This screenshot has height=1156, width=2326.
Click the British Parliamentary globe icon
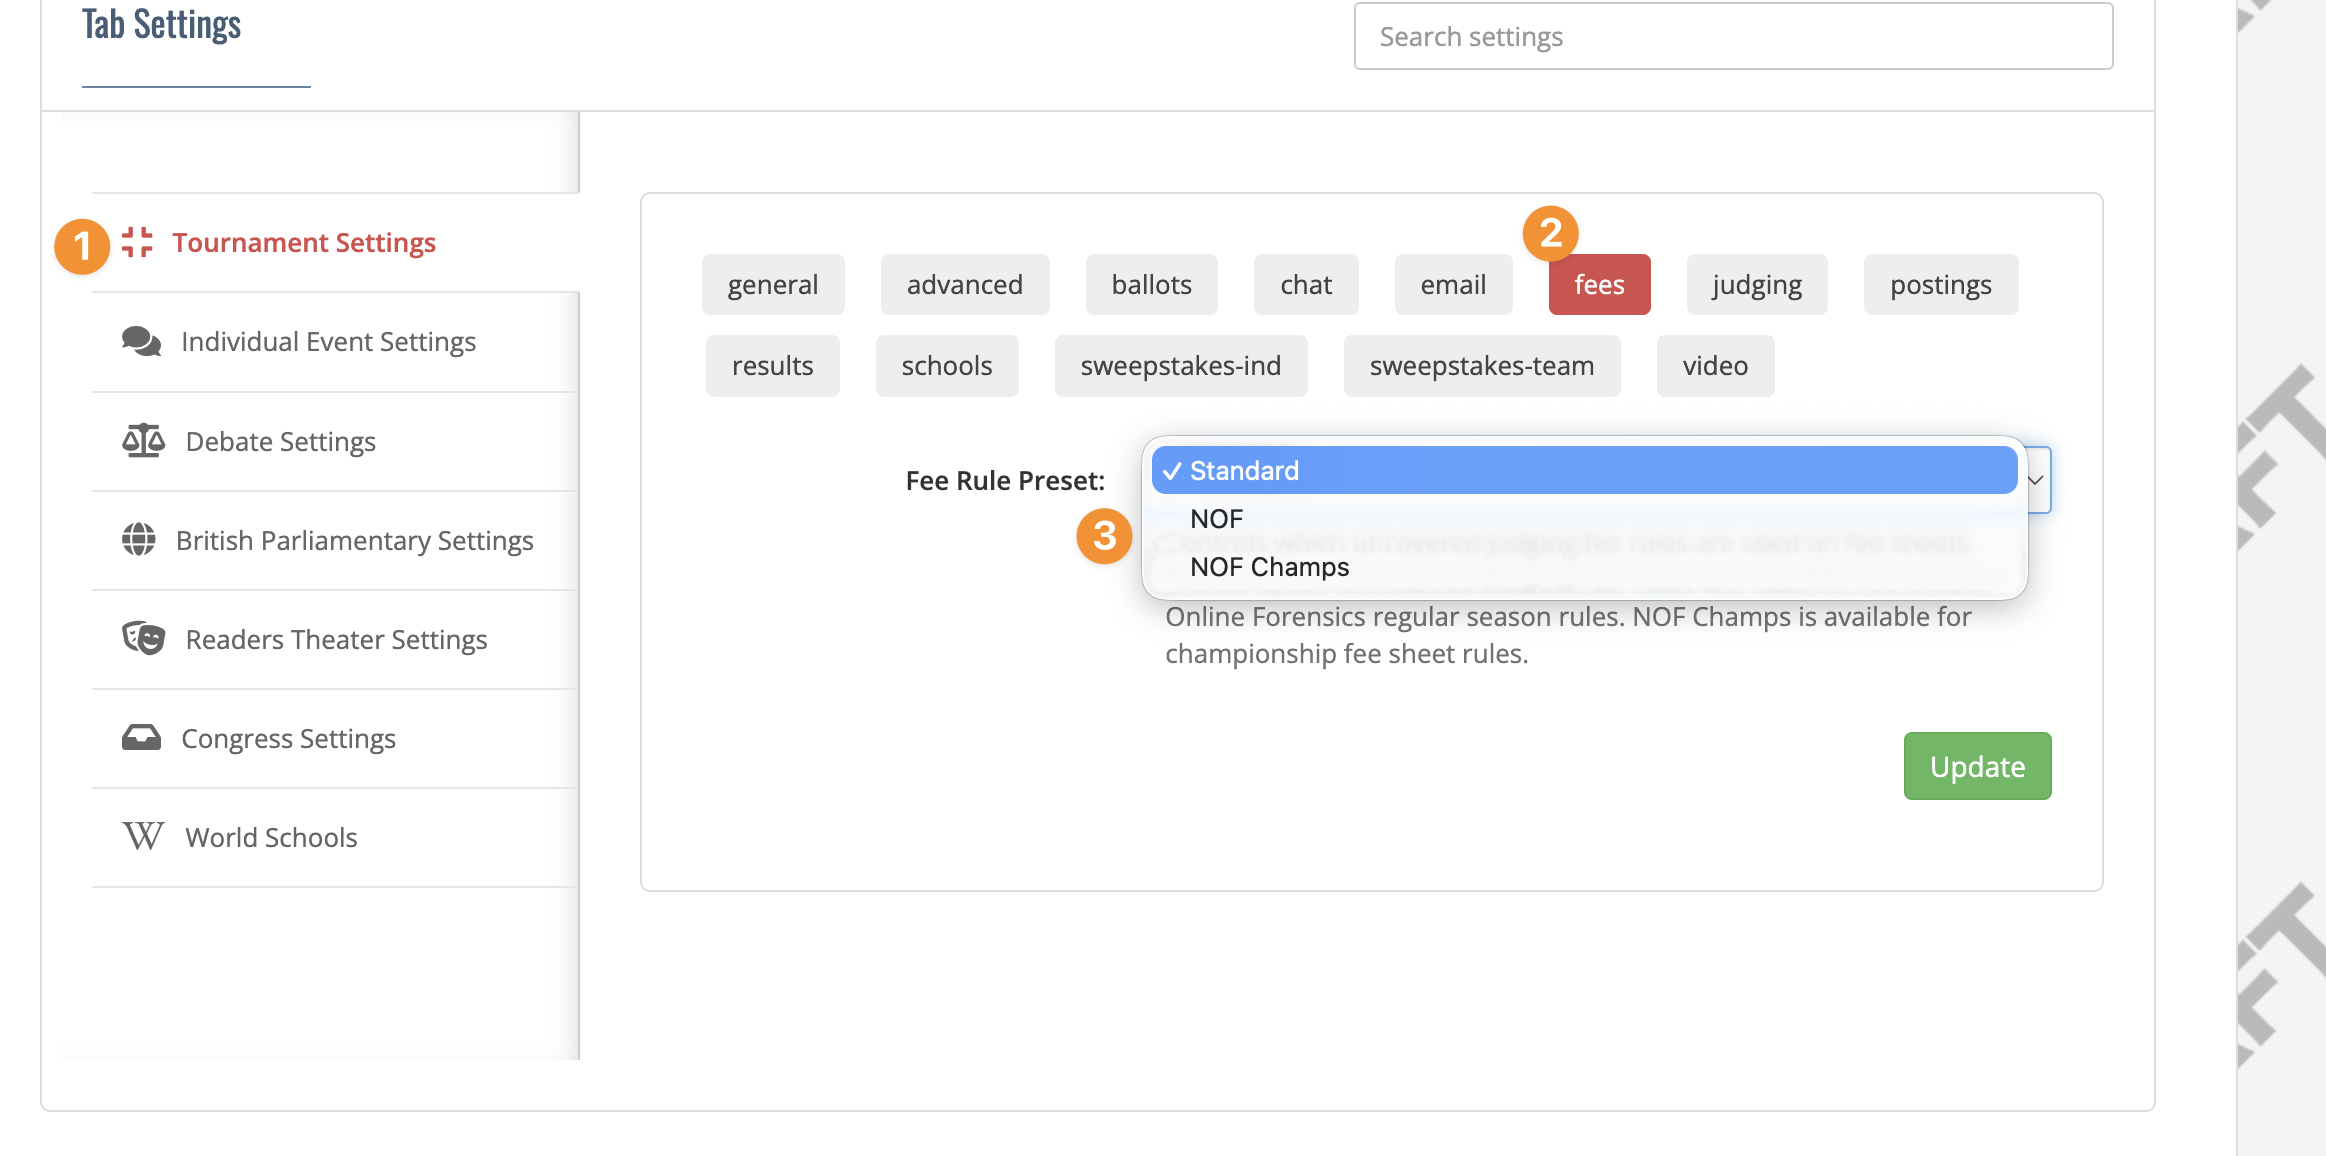tap(138, 540)
